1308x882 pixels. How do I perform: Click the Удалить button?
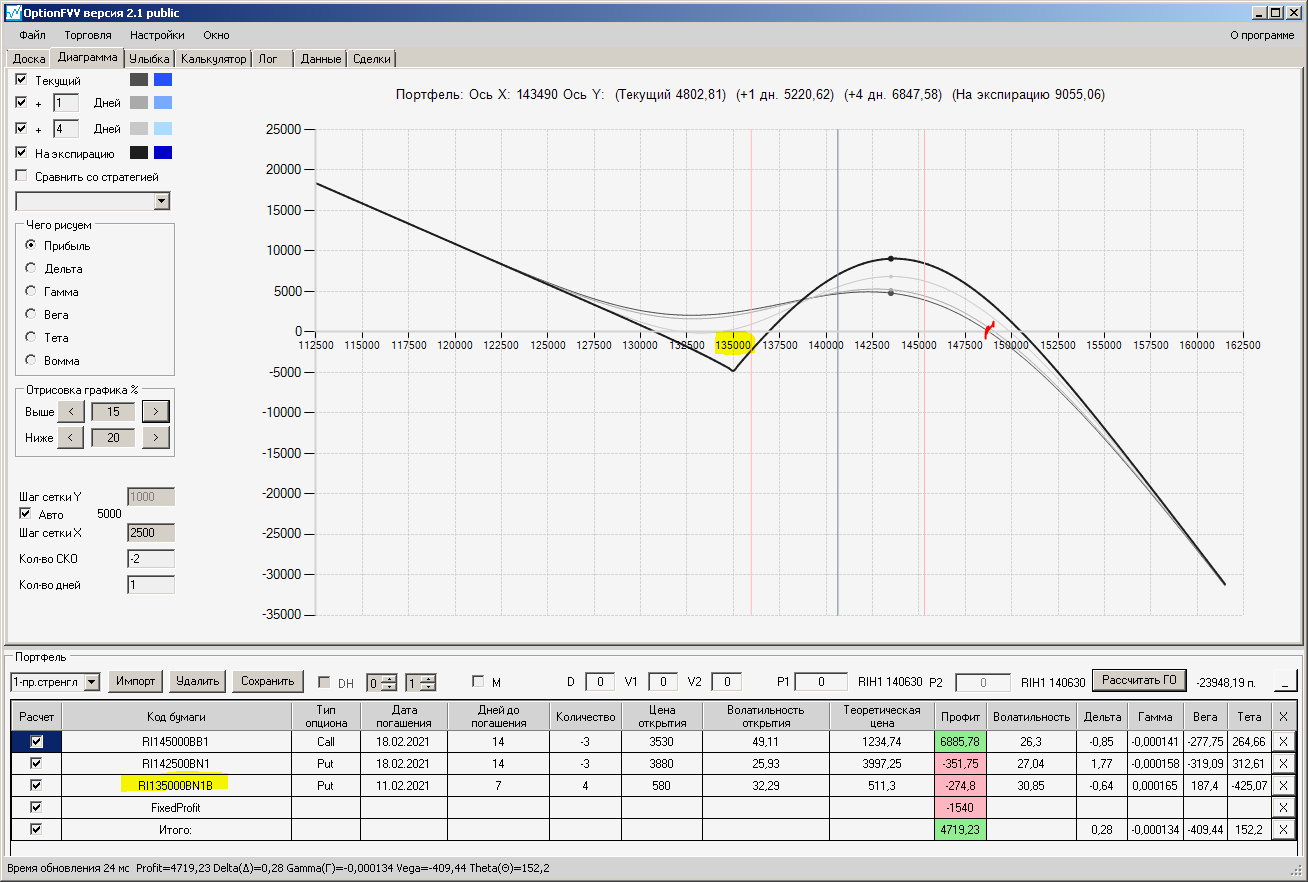(197, 681)
